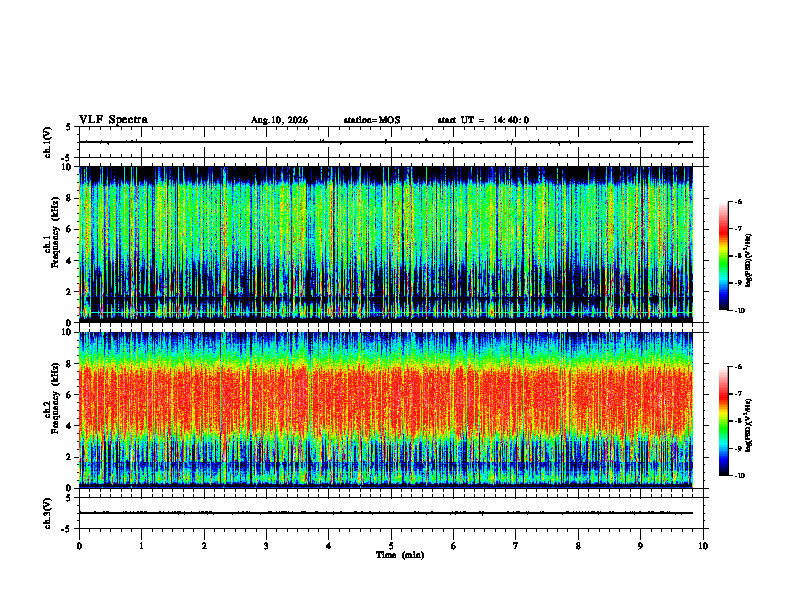Click the time axis tick label "7"
This screenshot has height=612, width=792.
coord(516,546)
